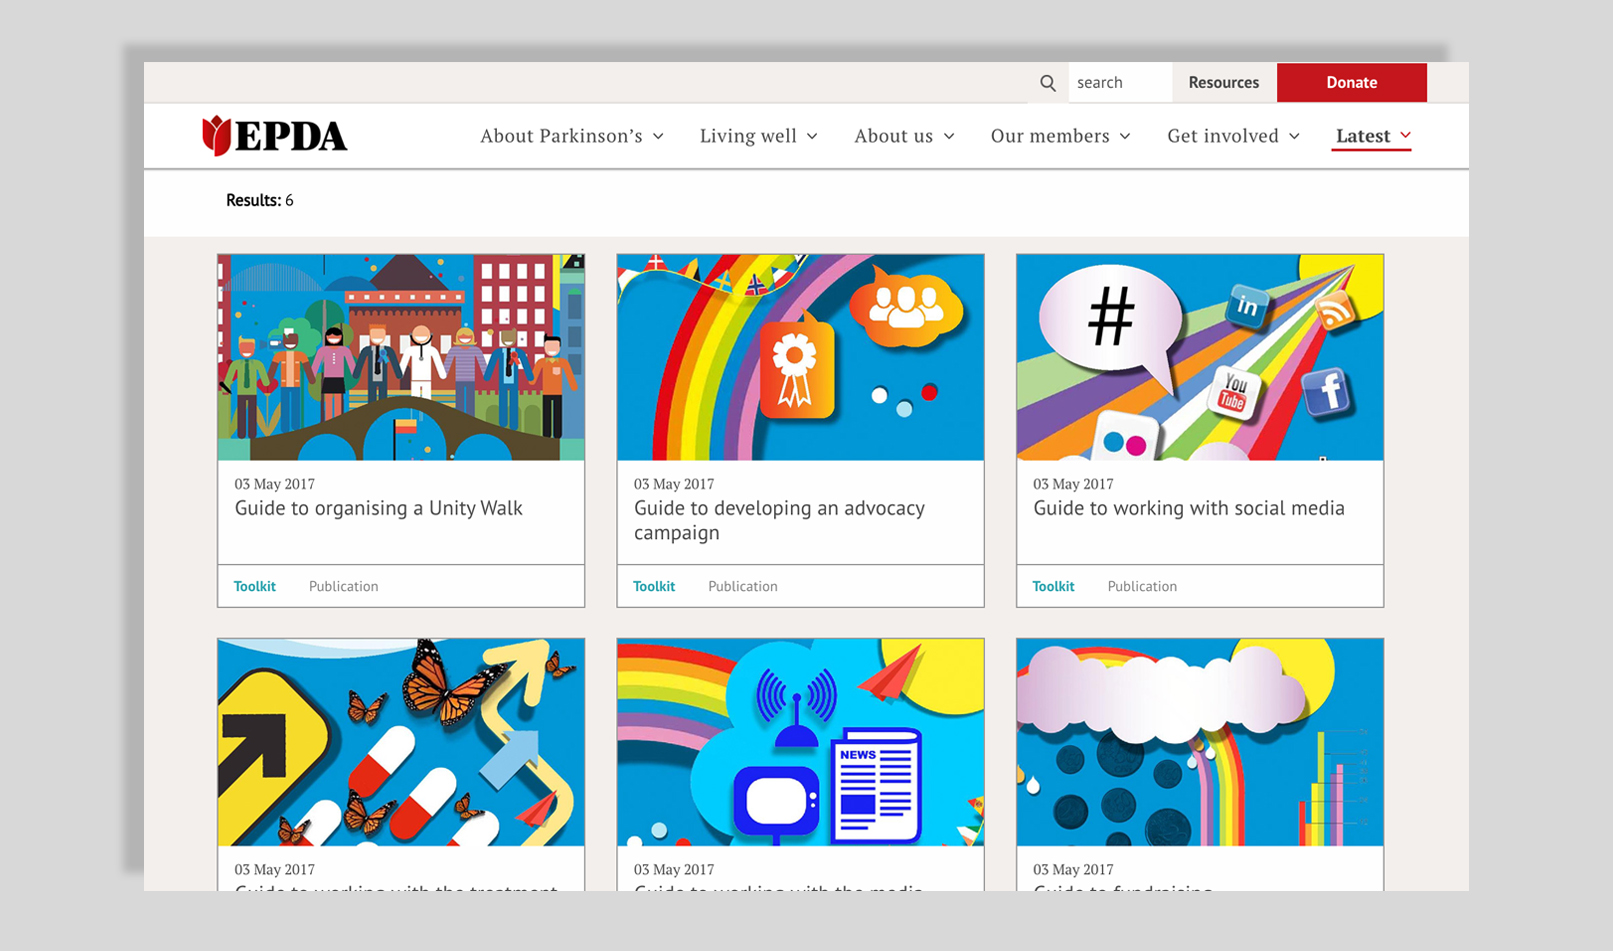
Task: Click the 'Results: 6' count text
Action: tap(260, 200)
